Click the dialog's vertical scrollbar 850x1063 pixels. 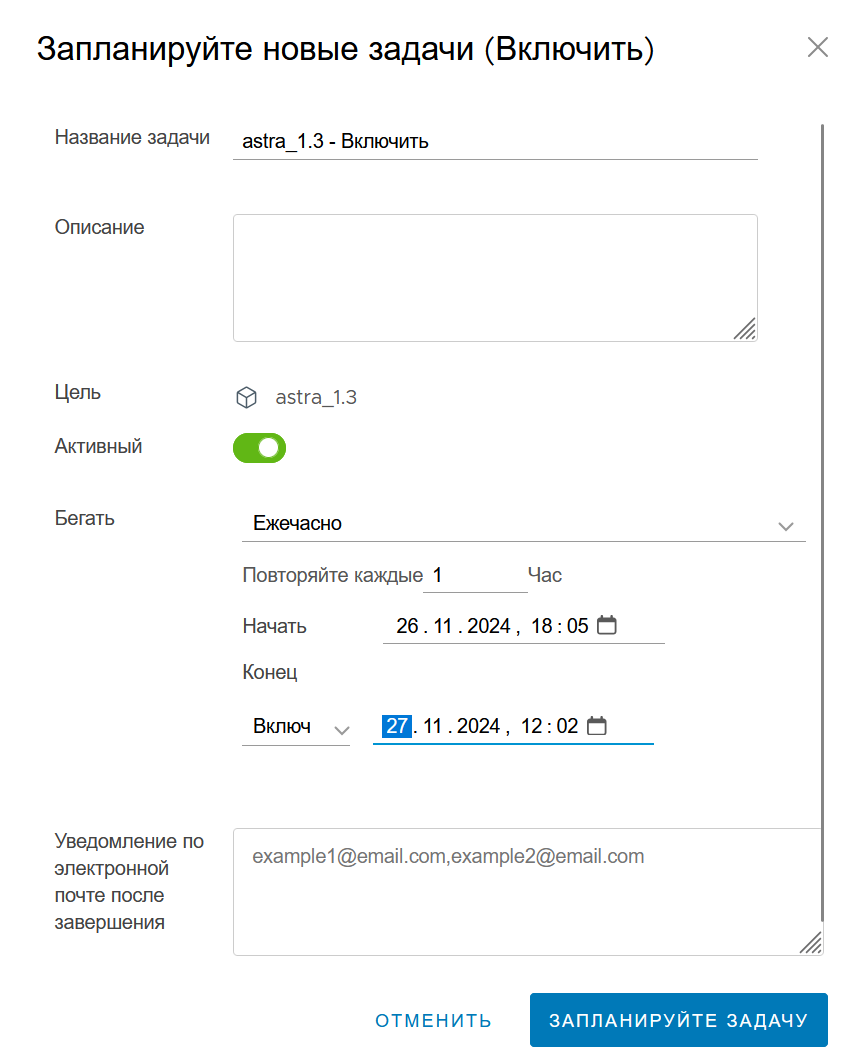pos(822,522)
